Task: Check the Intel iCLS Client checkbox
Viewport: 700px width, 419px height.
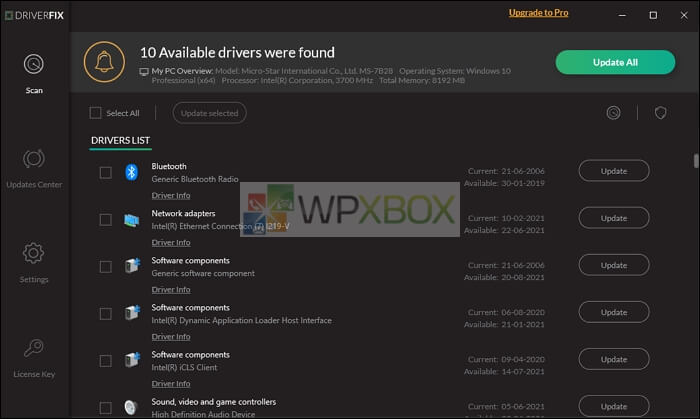Action: (105, 361)
